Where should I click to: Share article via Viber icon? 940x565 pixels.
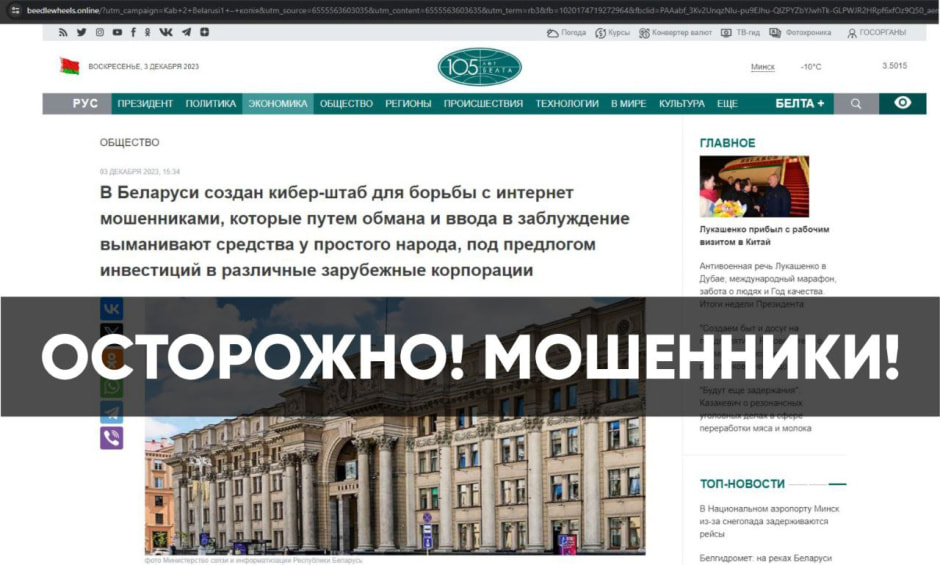pyautogui.click(x=112, y=438)
